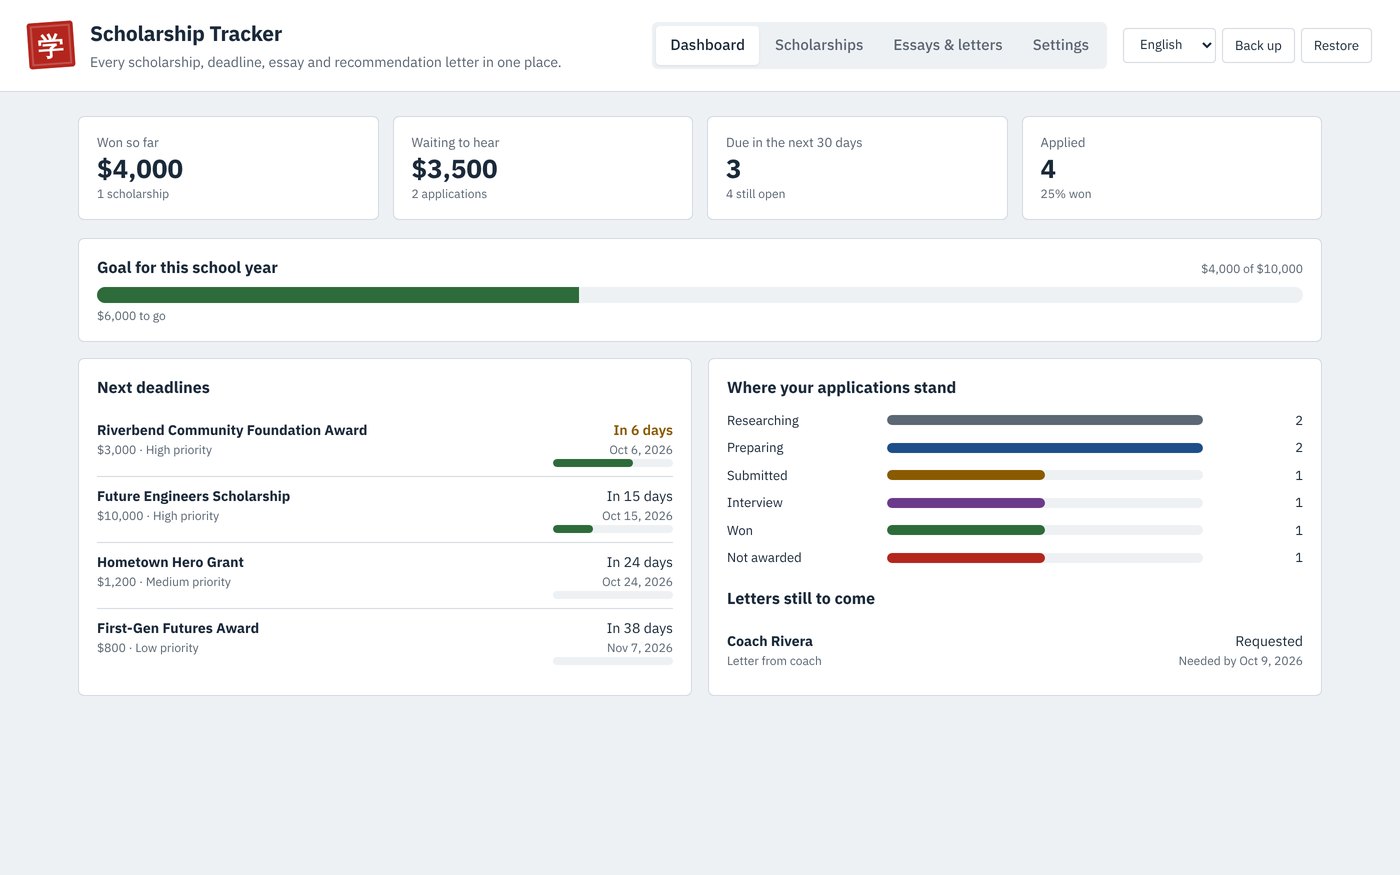Open the Scholarships tab
This screenshot has width=1400, height=875.
click(819, 45)
